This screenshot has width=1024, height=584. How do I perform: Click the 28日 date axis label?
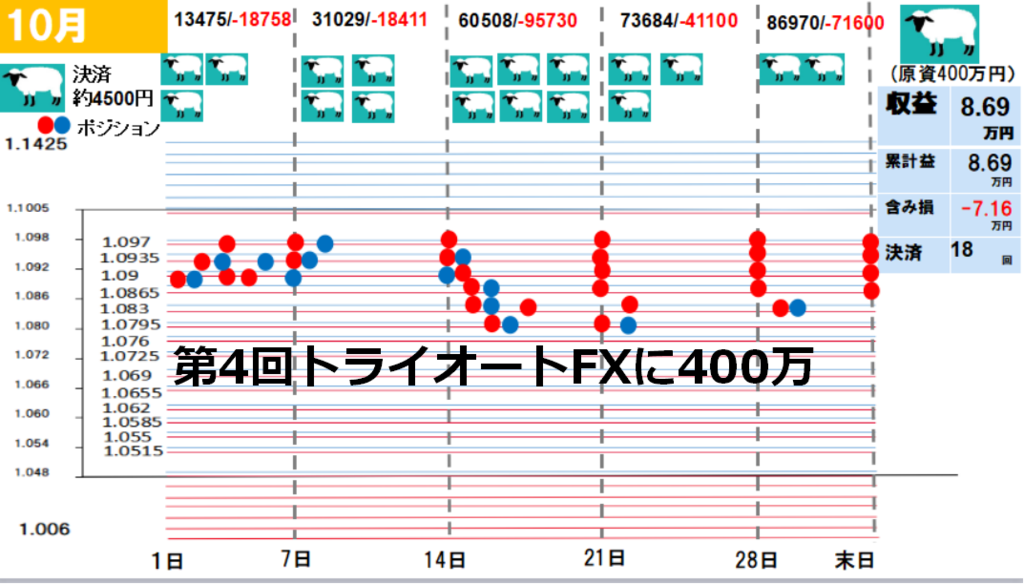pos(756,560)
